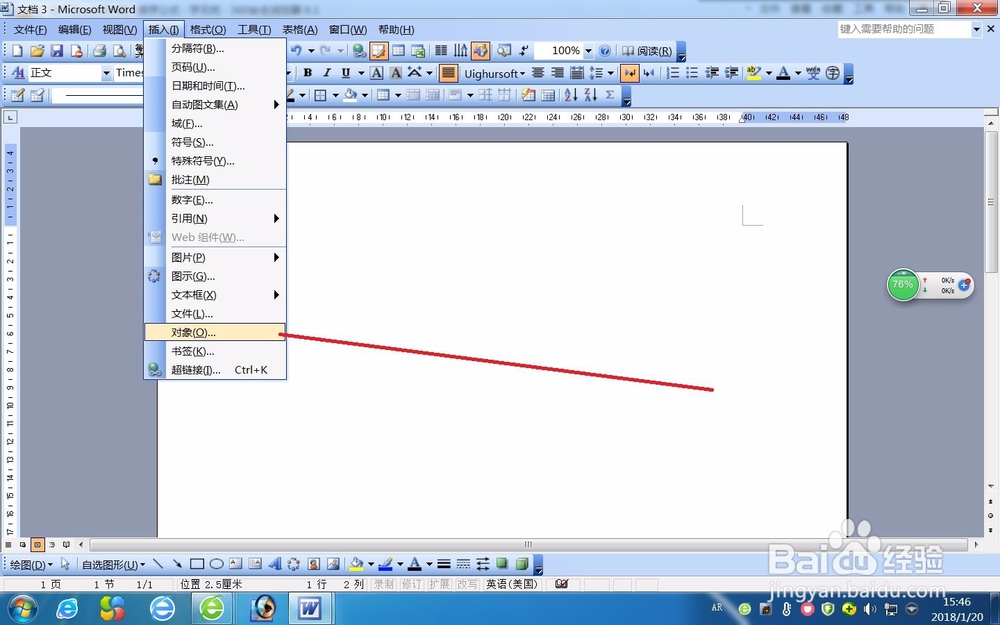Image resolution: width=1000 pixels, height=625 pixels.
Task: Select the Arrow drawing tool
Action: [x=177, y=564]
